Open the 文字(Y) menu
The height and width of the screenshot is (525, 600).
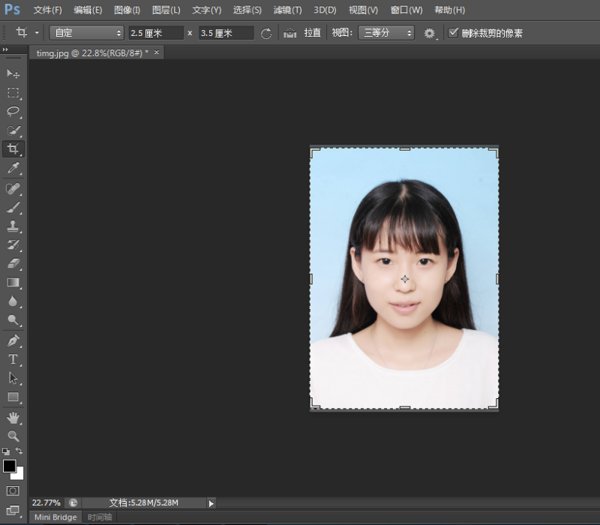[x=207, y=10]
